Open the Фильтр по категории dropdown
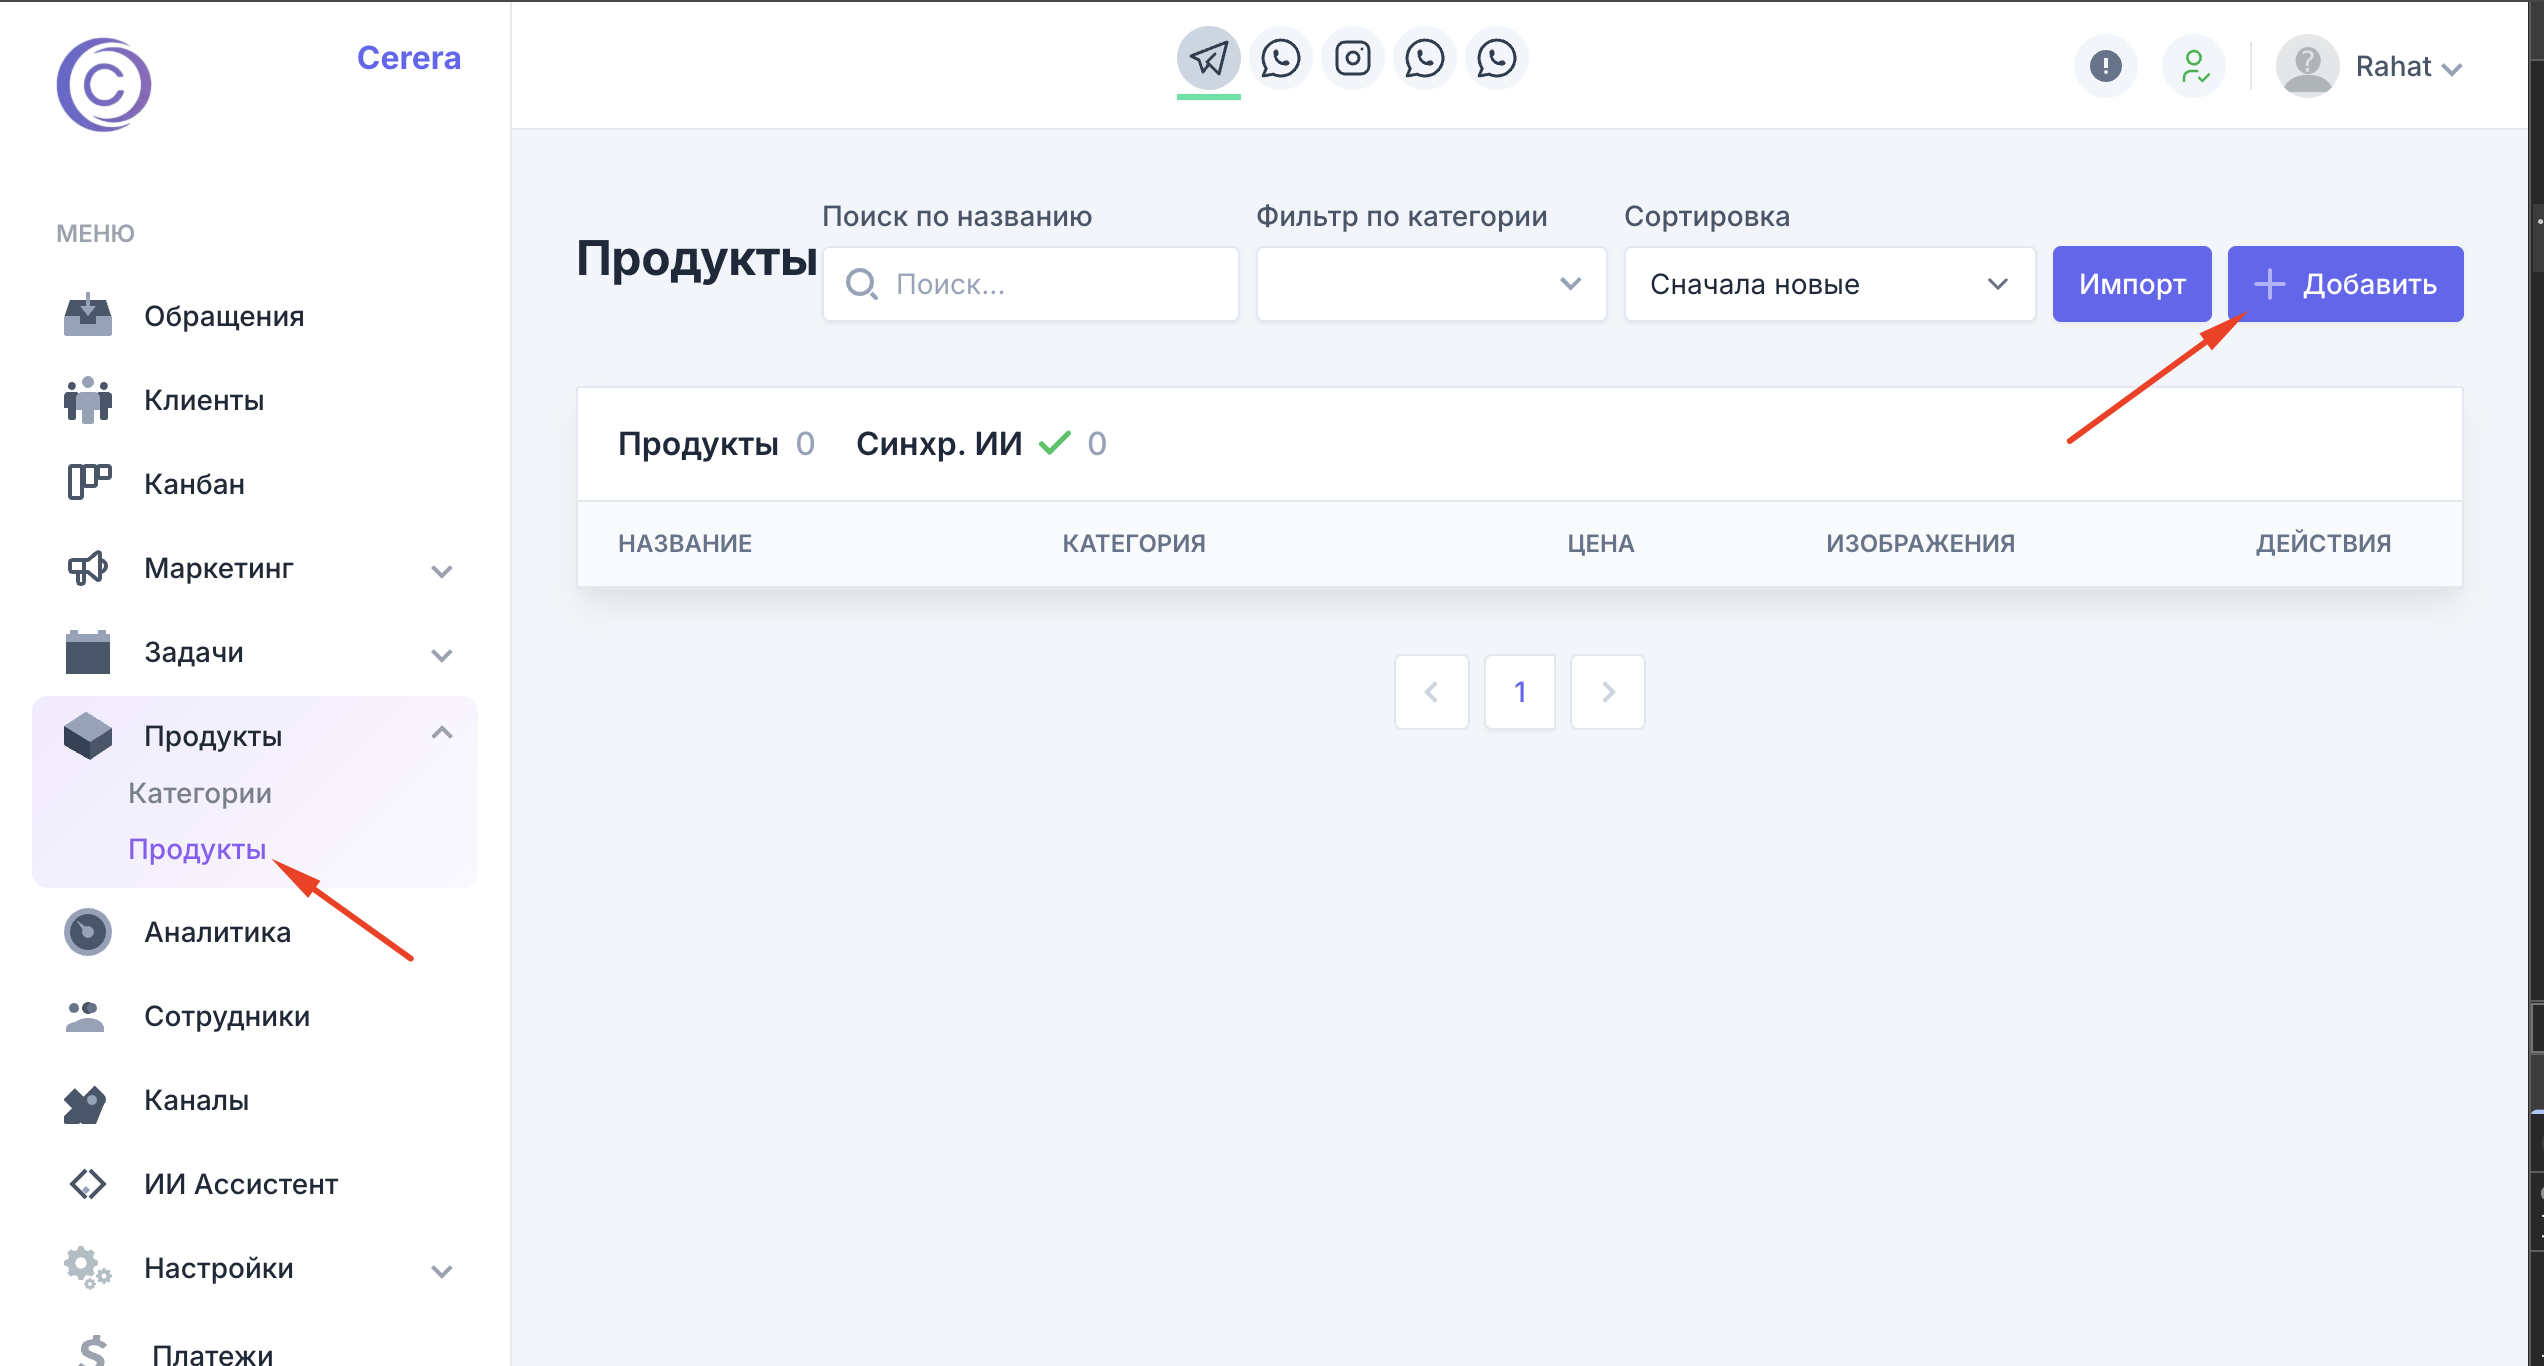The height and width of the screenshot is (1366, 2544). pos(1431,284)
